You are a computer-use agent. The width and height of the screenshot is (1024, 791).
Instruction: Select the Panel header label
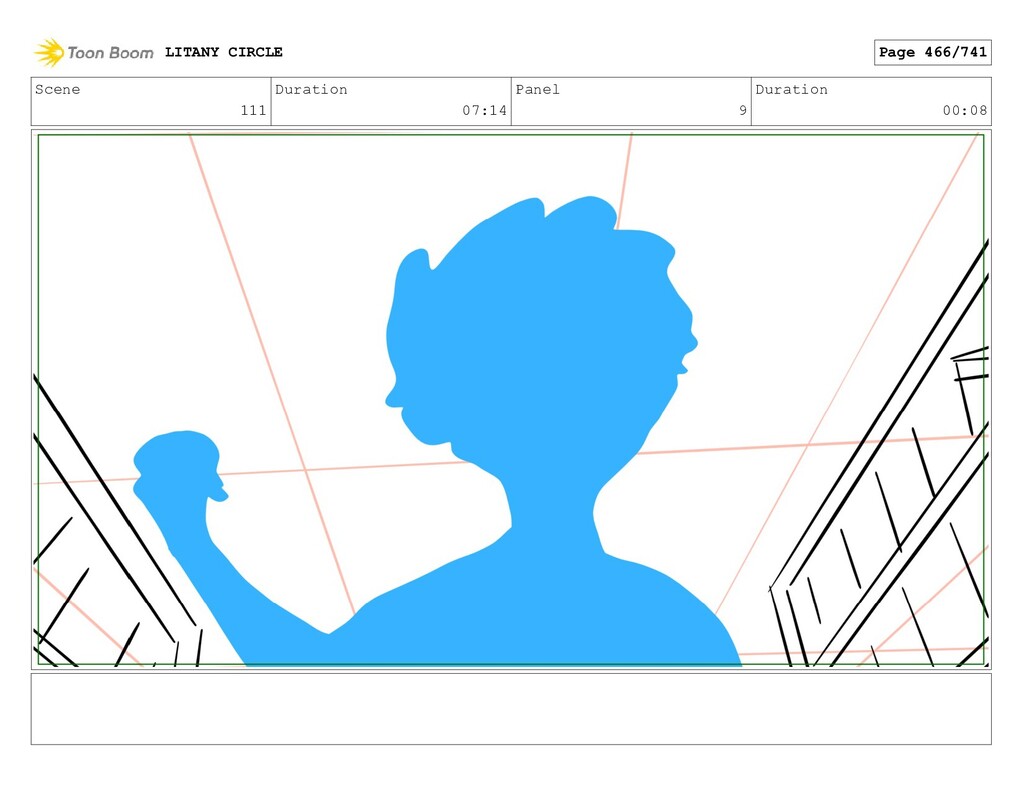[537, 89]
